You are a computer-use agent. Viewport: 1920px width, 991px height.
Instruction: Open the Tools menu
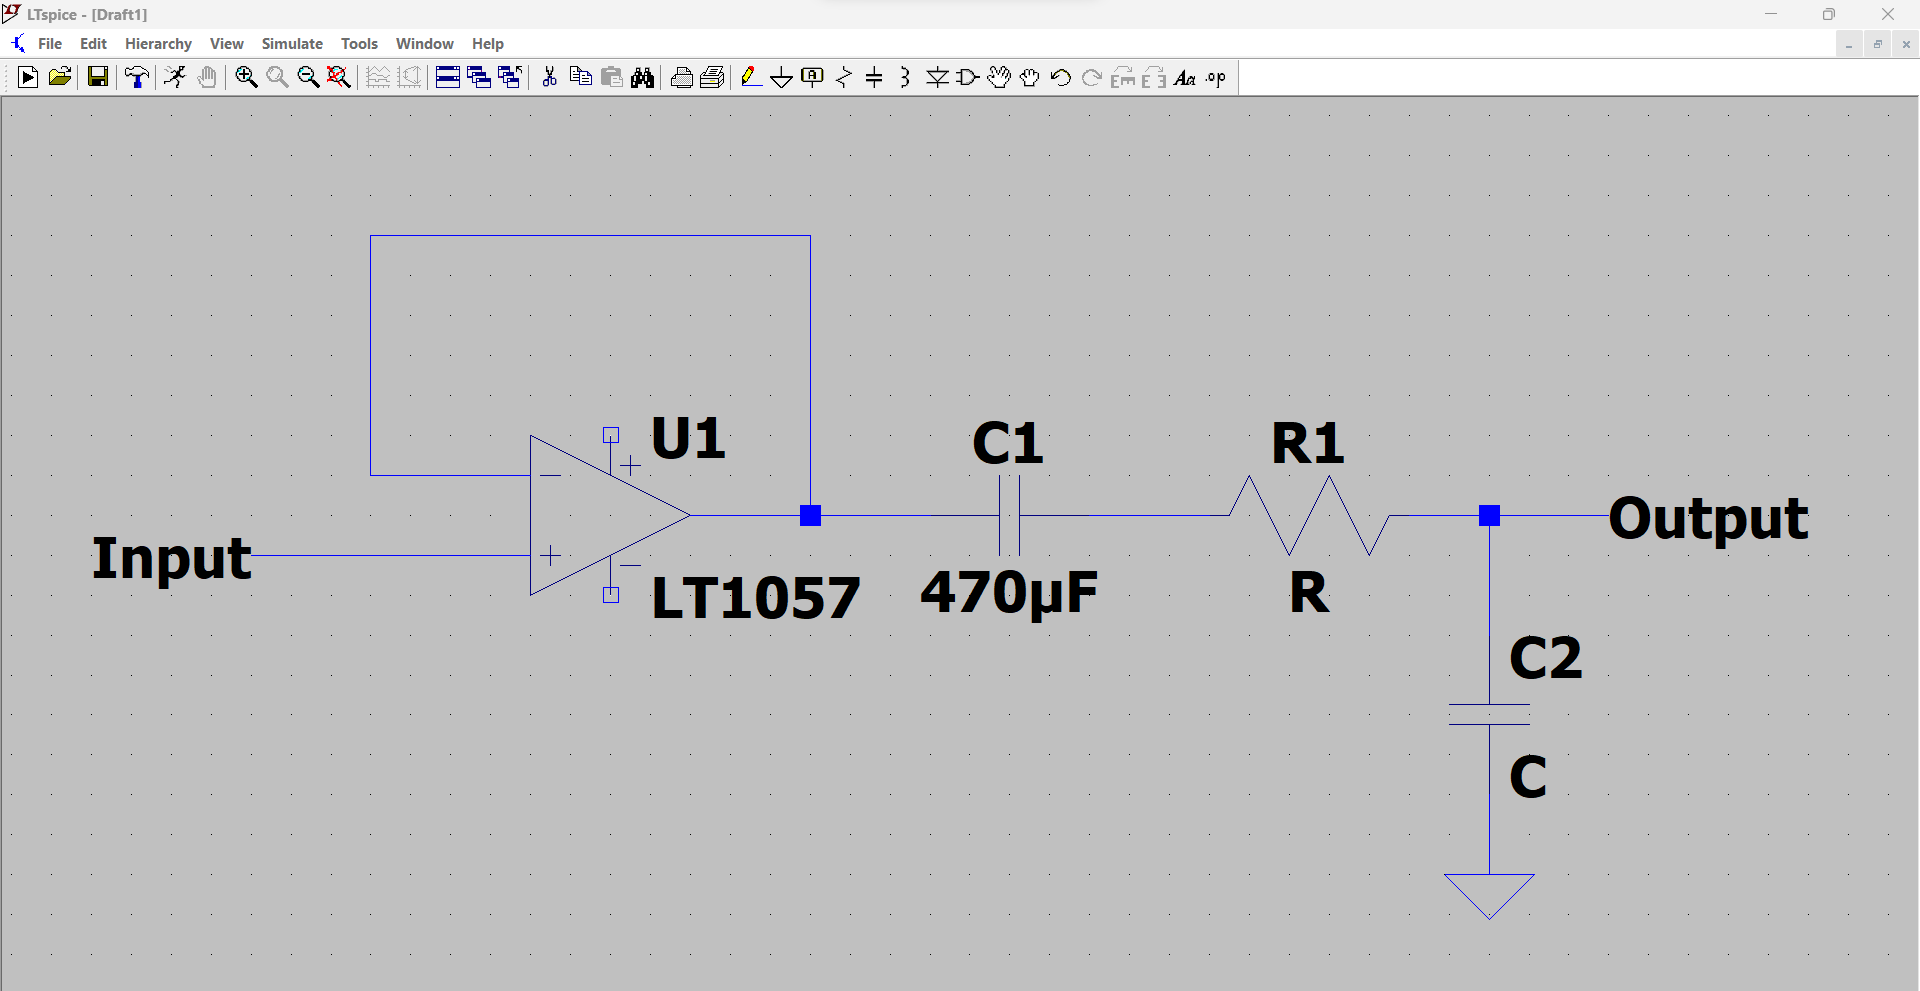359,44
